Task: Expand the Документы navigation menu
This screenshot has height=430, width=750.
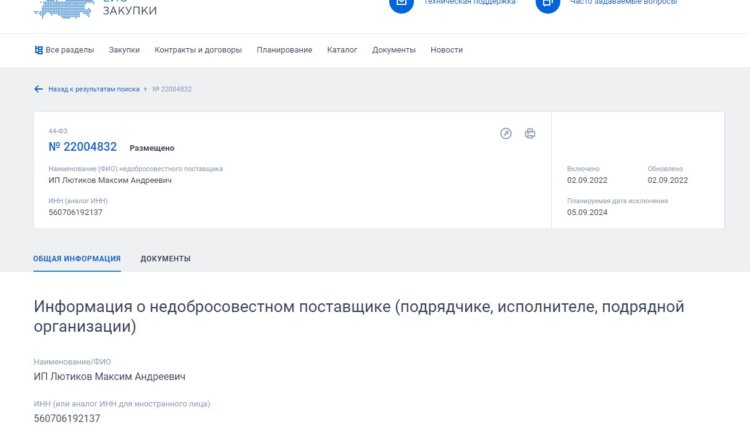Action: [394, 50]
